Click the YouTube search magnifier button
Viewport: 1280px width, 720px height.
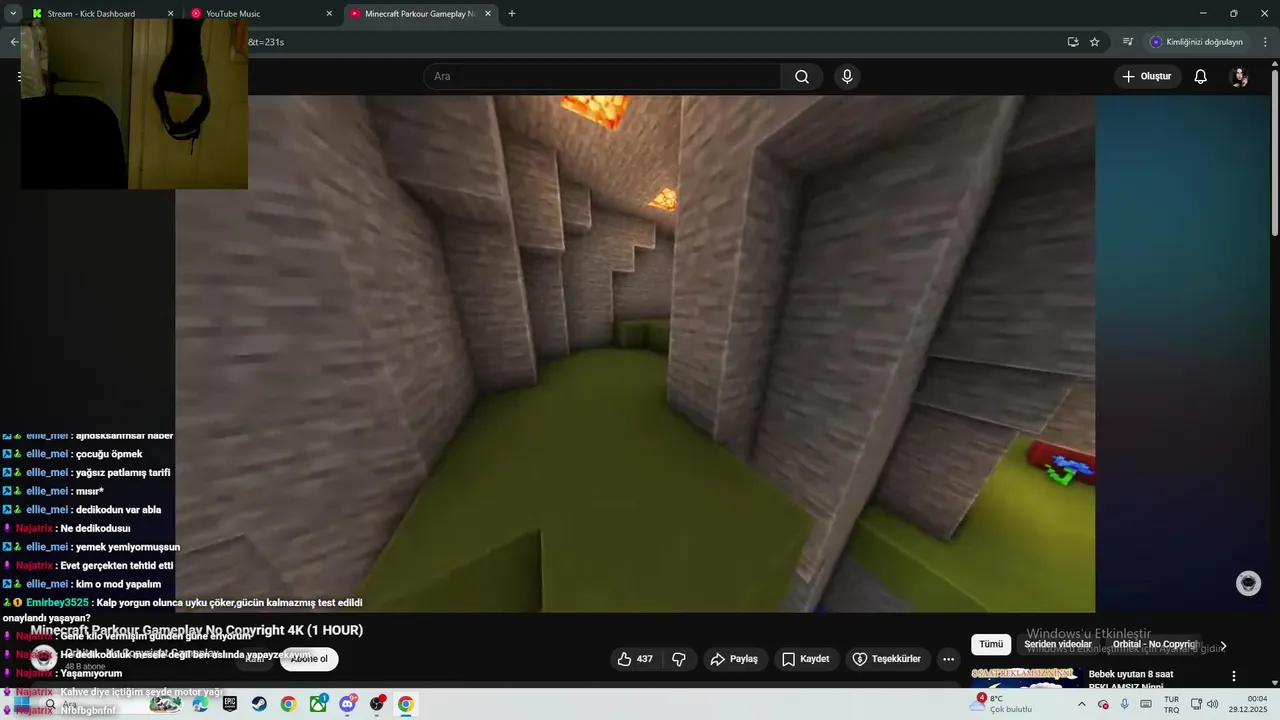coord(802,77)
